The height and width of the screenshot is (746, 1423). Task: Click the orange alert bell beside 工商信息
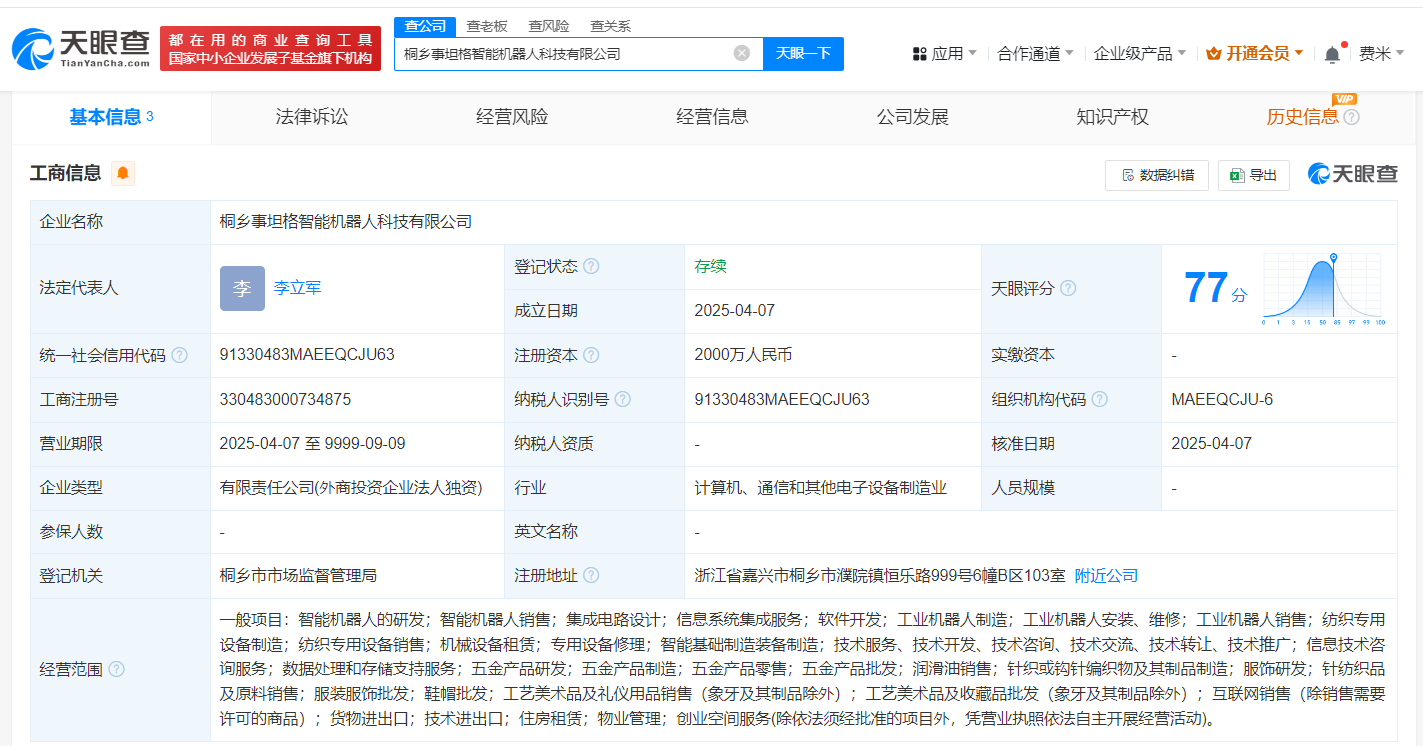(123, 174)
